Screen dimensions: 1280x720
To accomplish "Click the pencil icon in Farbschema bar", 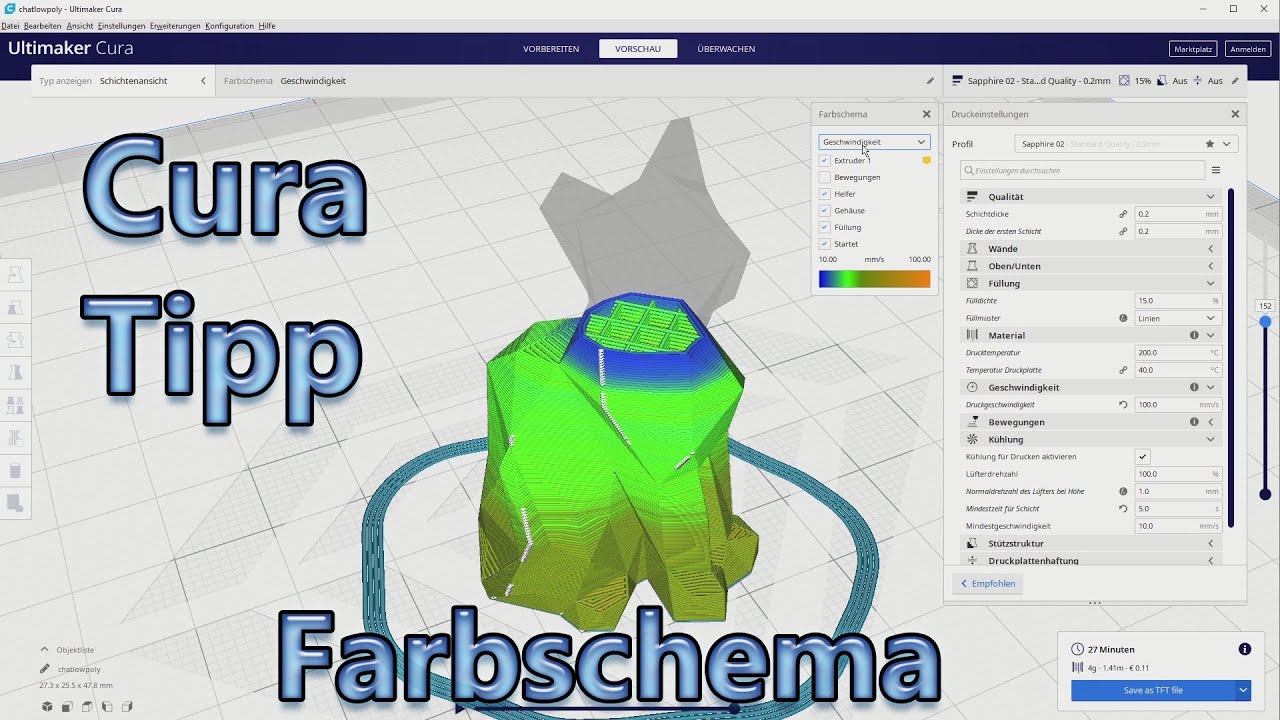I will (x=930, y=81).
